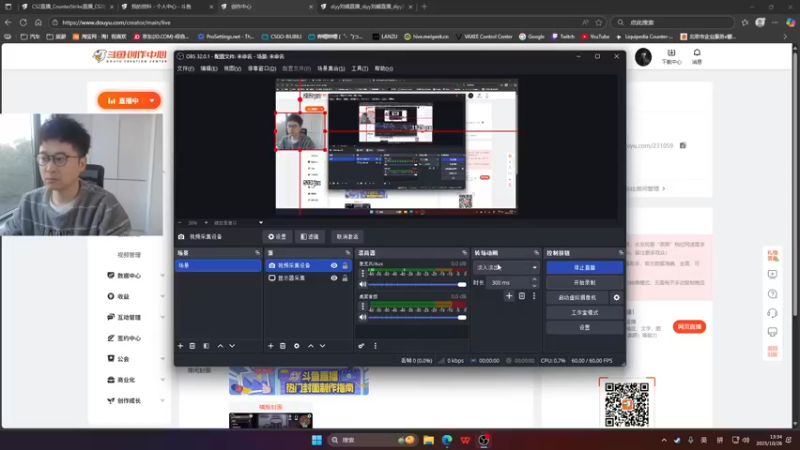Viewport: 800px width, 450px height.
Task: Open virtual camera settings gear
Action: 616,297
